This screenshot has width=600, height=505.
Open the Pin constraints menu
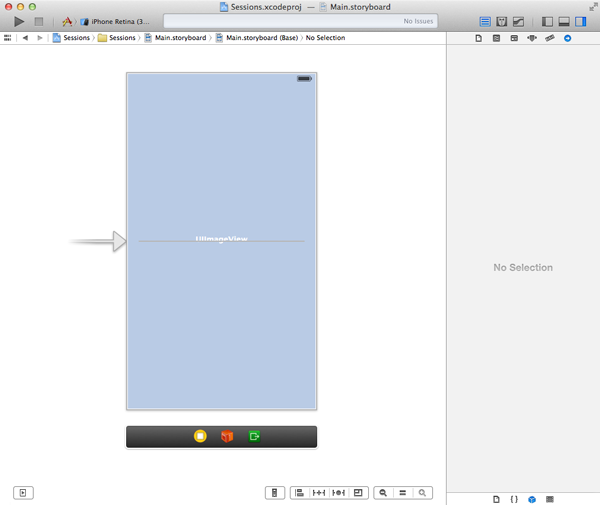319,493
